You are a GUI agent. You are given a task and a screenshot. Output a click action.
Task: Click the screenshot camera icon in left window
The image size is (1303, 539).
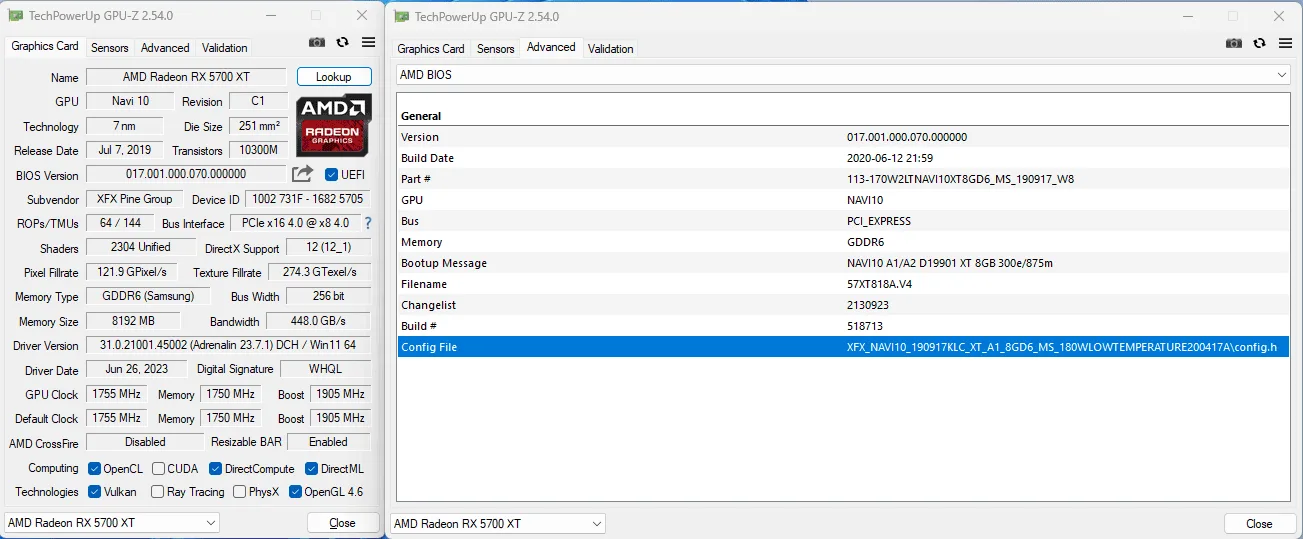pyautogui.click(x=317, y=42)
